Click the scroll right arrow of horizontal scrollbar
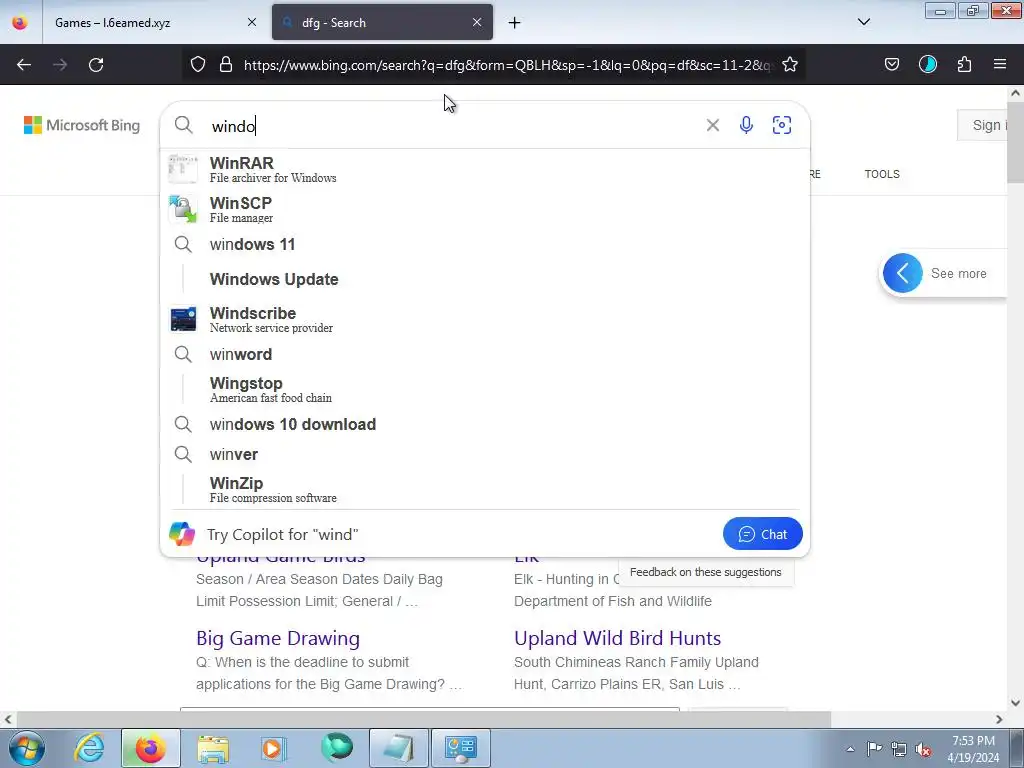This screenshot has width=1024, height=768. [x=999, y=719]
